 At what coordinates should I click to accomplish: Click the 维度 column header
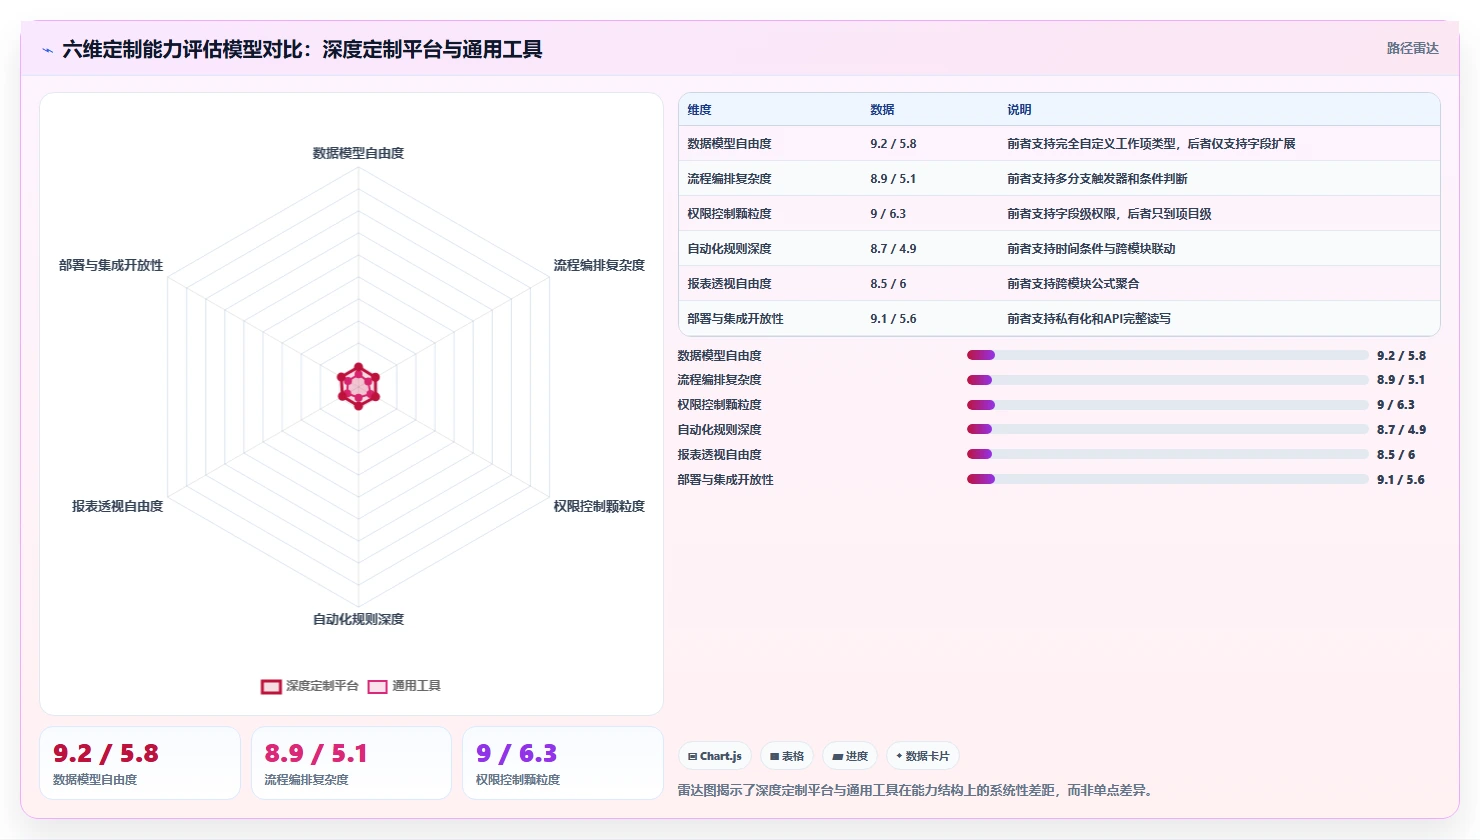[x=700, y=110]
